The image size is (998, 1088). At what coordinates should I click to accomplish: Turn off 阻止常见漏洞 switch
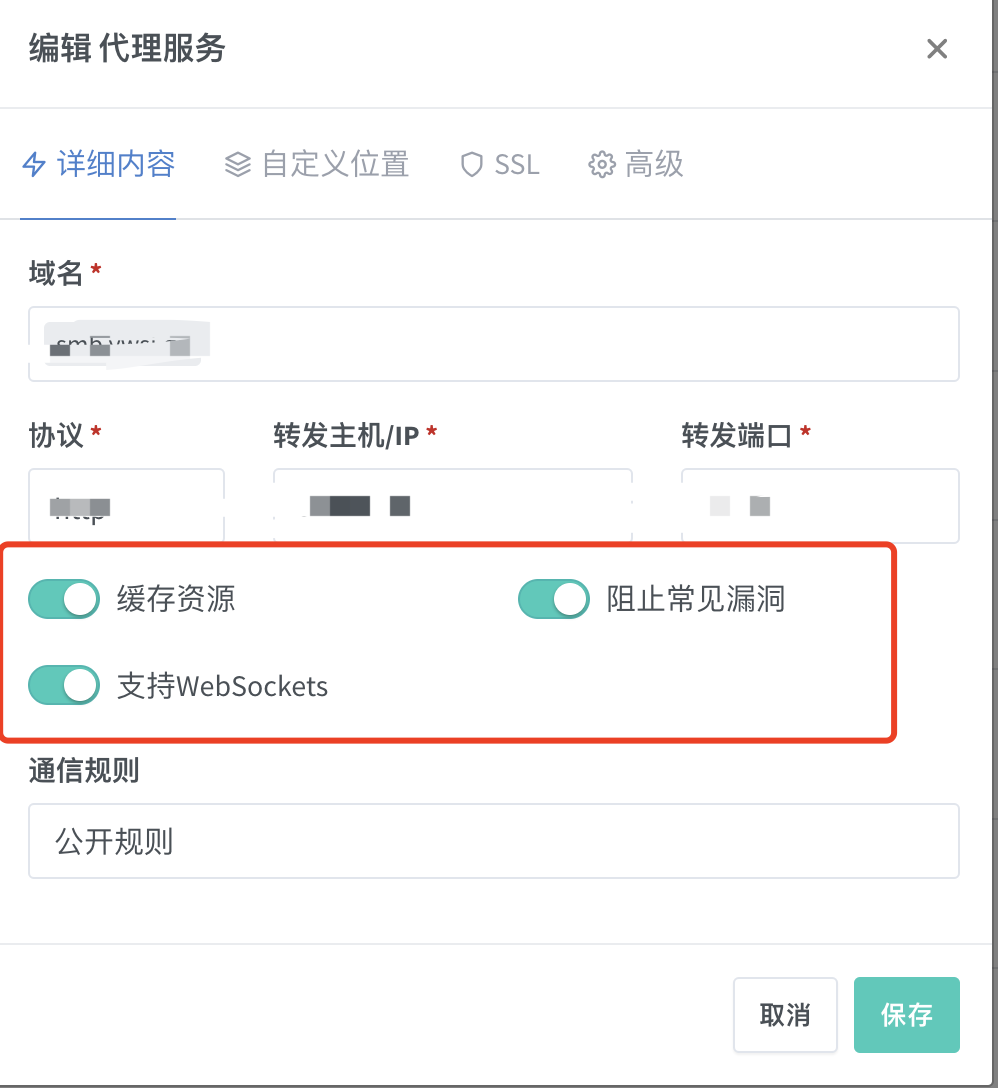(554, 599)
